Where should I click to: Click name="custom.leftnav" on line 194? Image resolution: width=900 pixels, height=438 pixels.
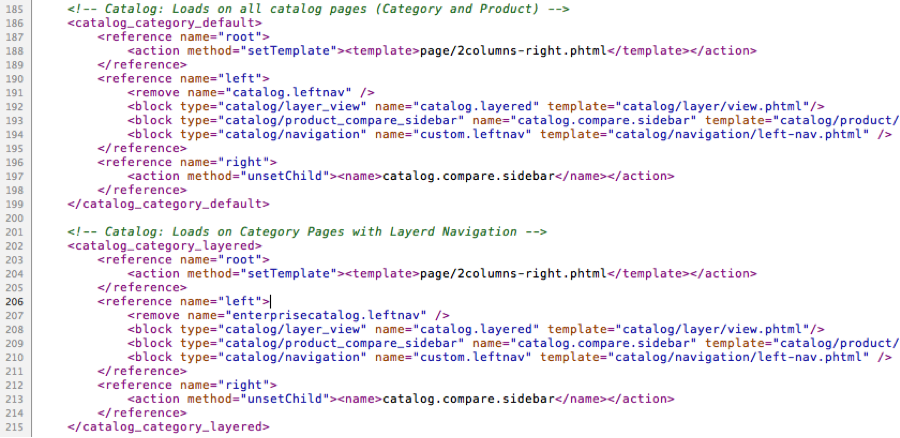[453, 134]
